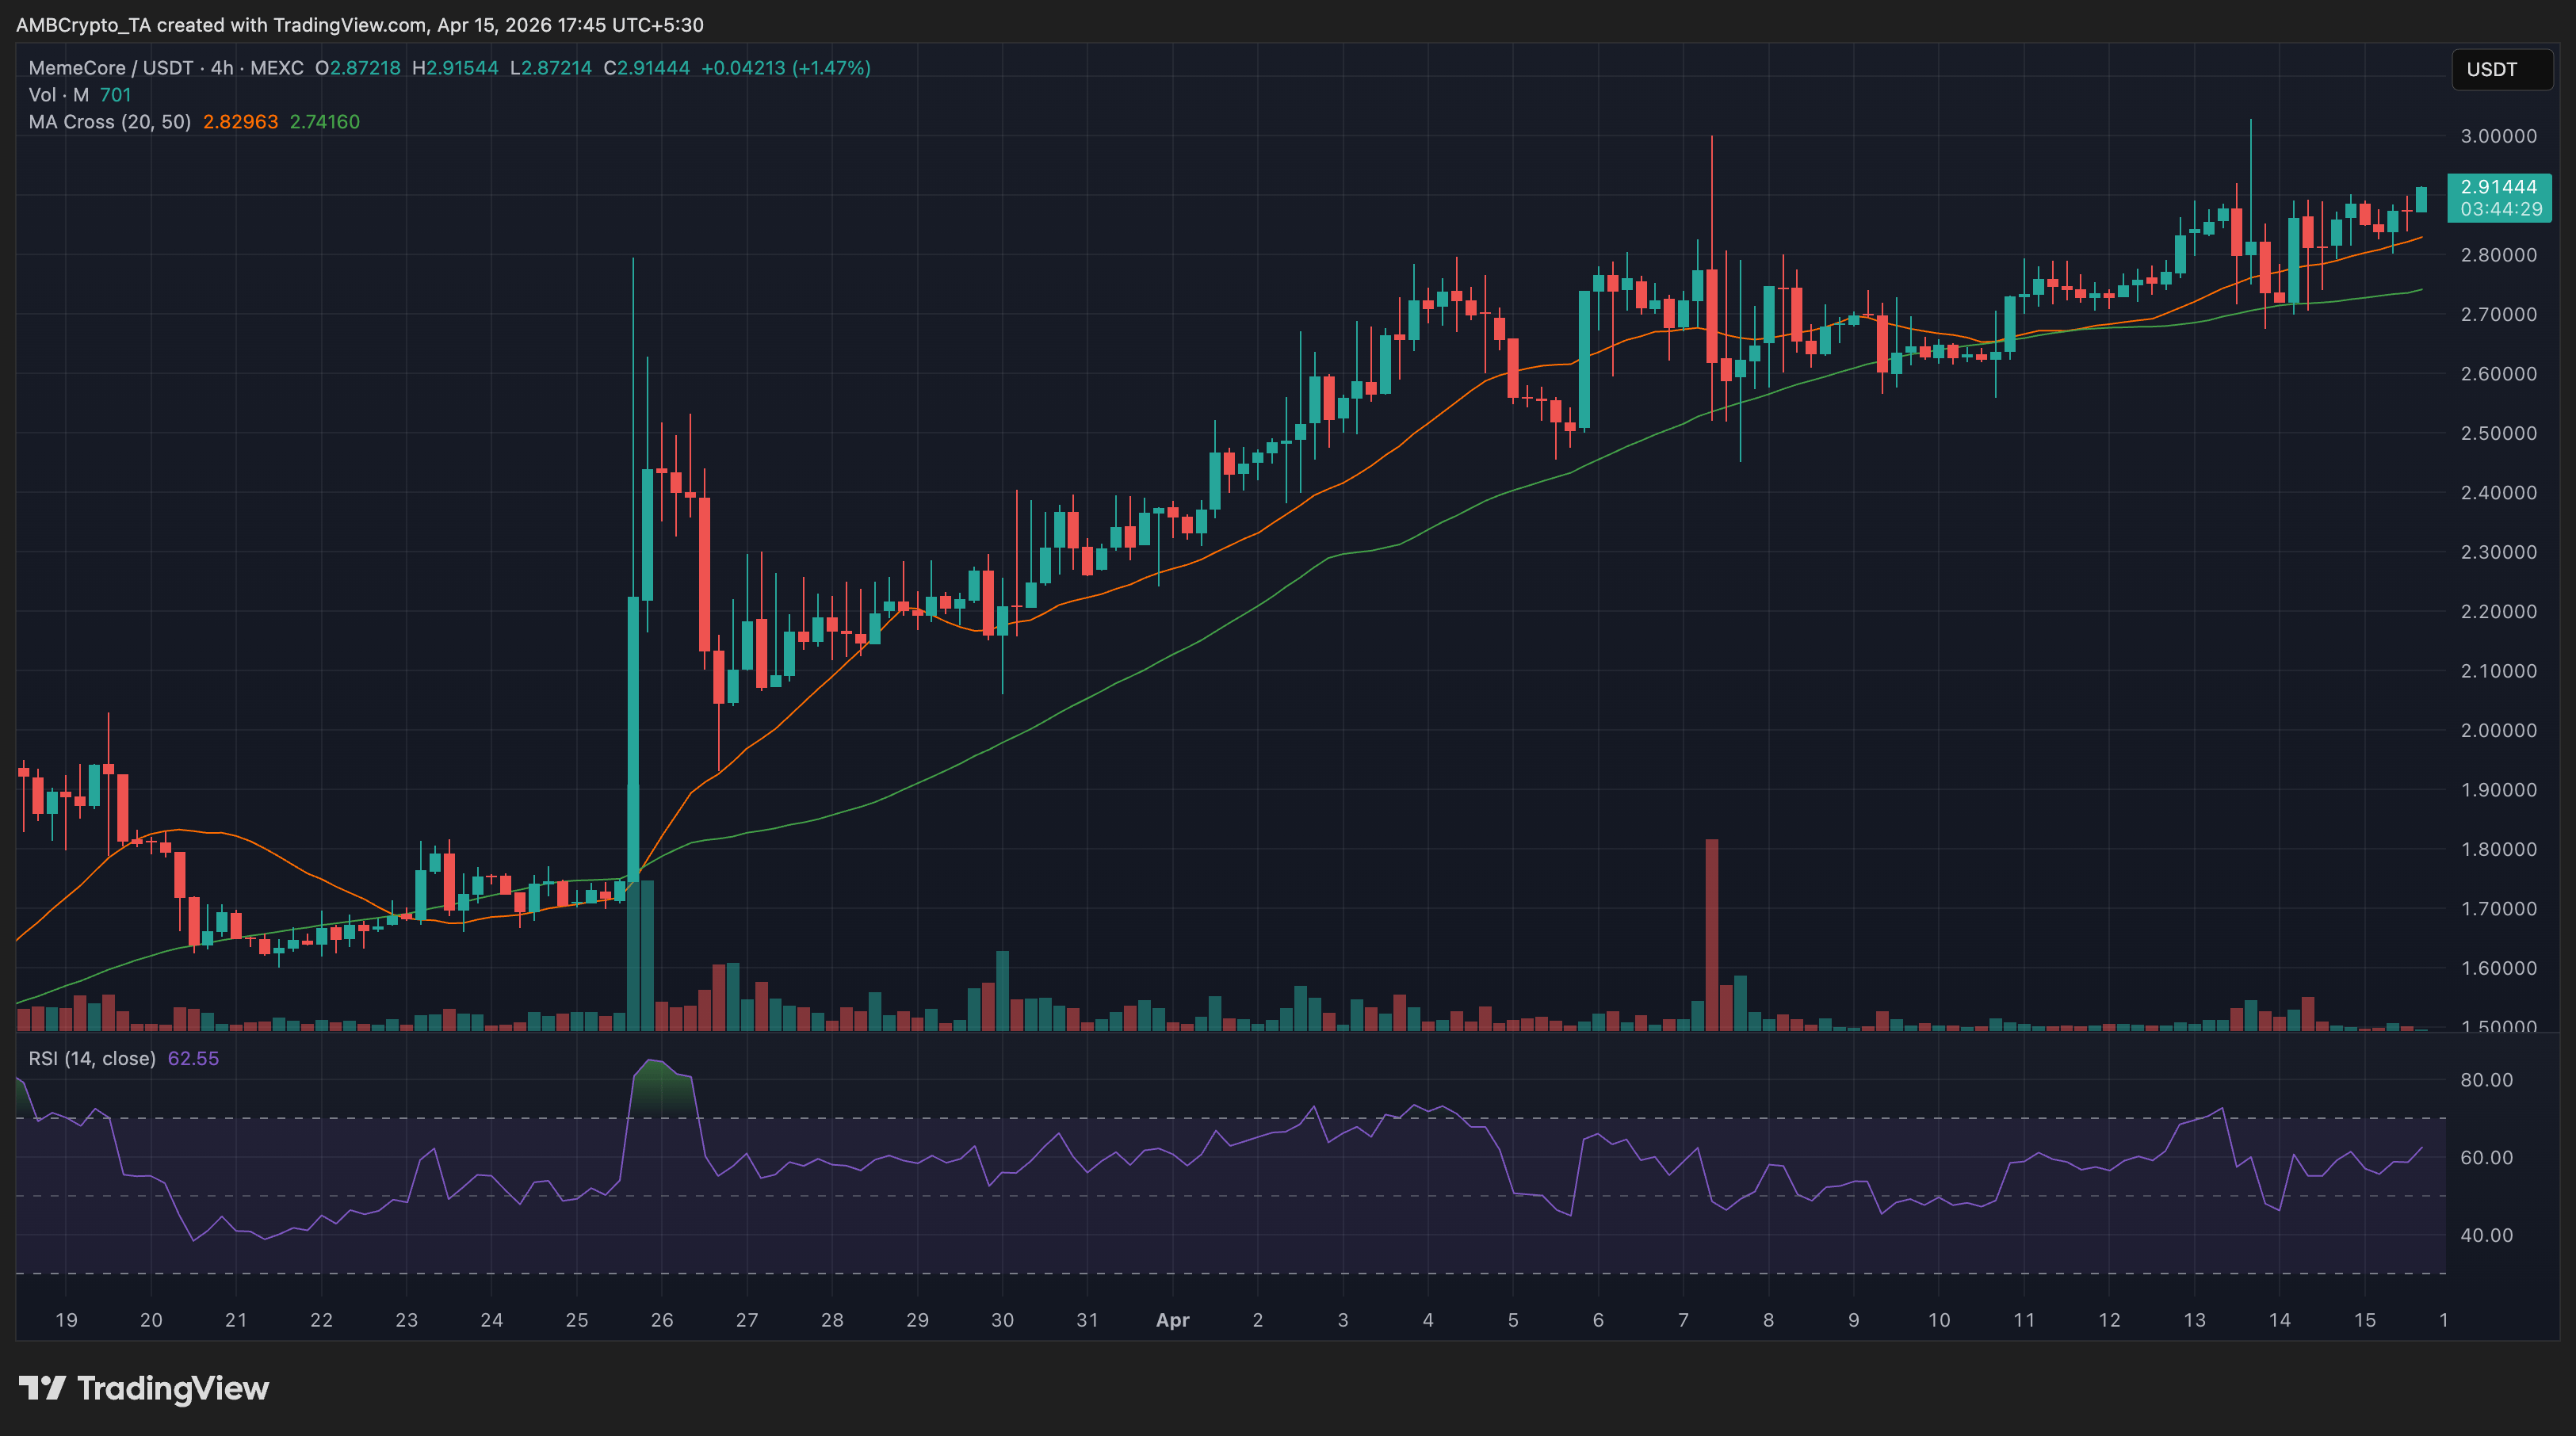Click the MEXC exchange label

pos(277,68)
